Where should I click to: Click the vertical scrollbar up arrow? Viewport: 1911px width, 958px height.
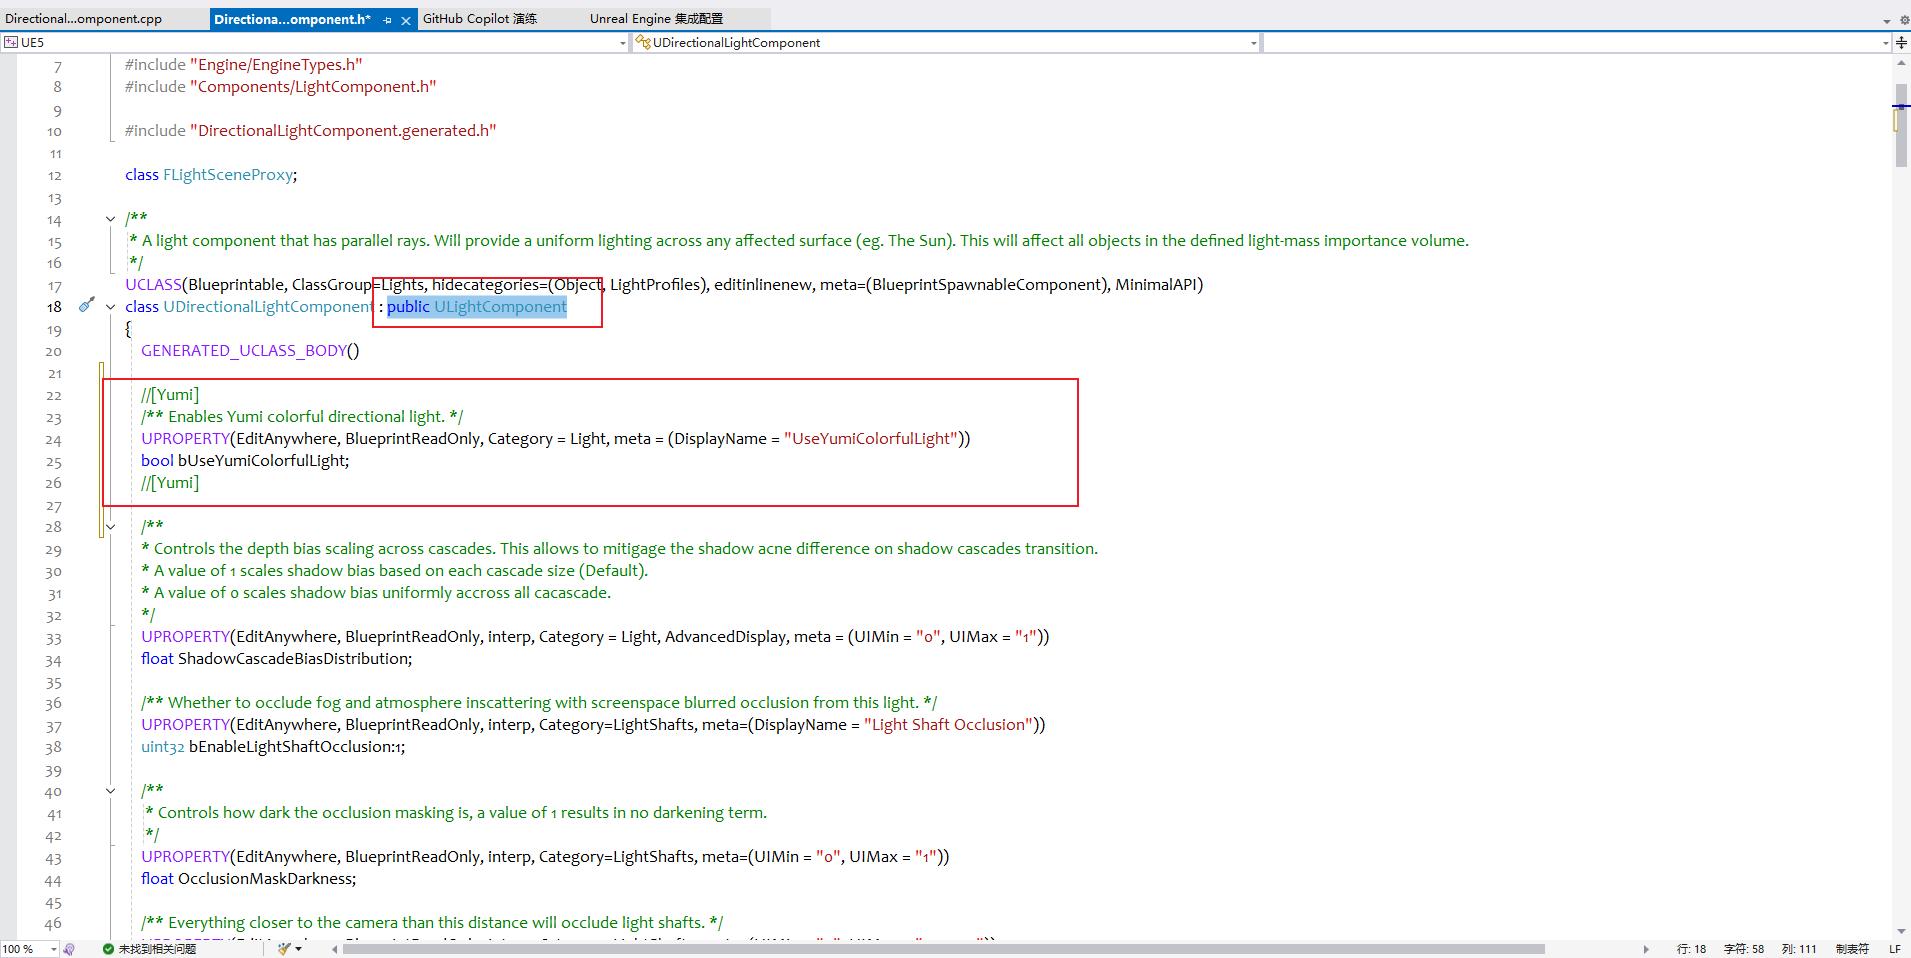click(x=1901, y=63)
